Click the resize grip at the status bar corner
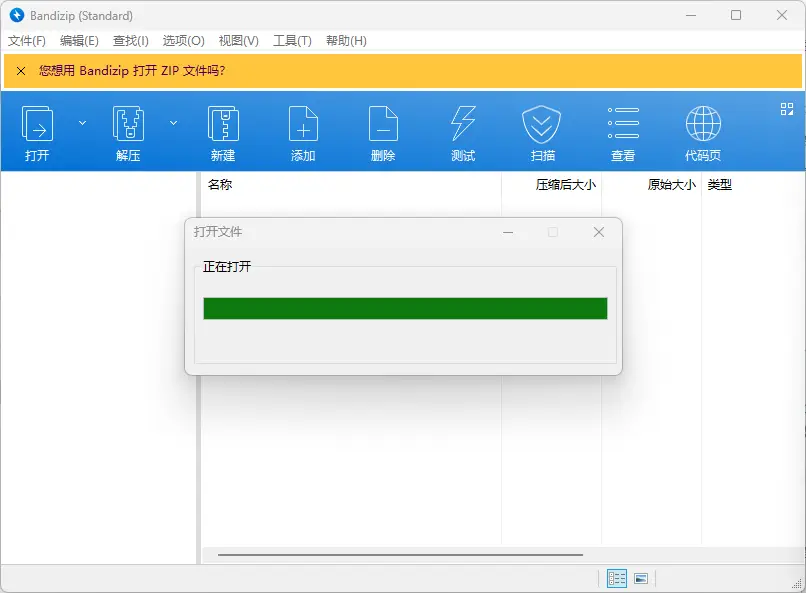 pos(797,584)
